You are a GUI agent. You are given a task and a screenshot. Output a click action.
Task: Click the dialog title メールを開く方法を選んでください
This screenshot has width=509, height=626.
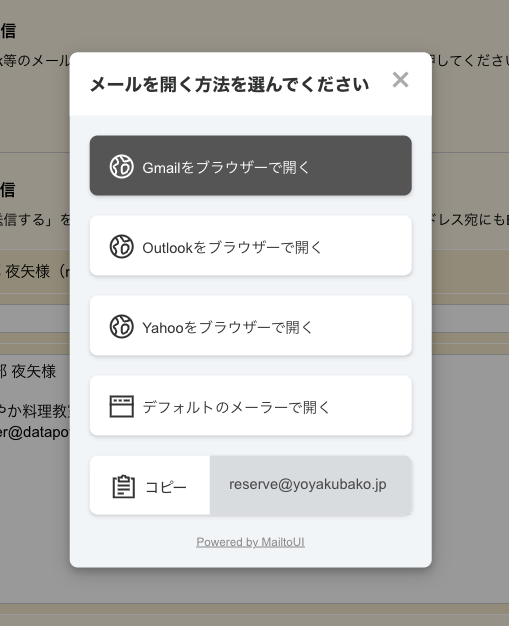[230, 85]
